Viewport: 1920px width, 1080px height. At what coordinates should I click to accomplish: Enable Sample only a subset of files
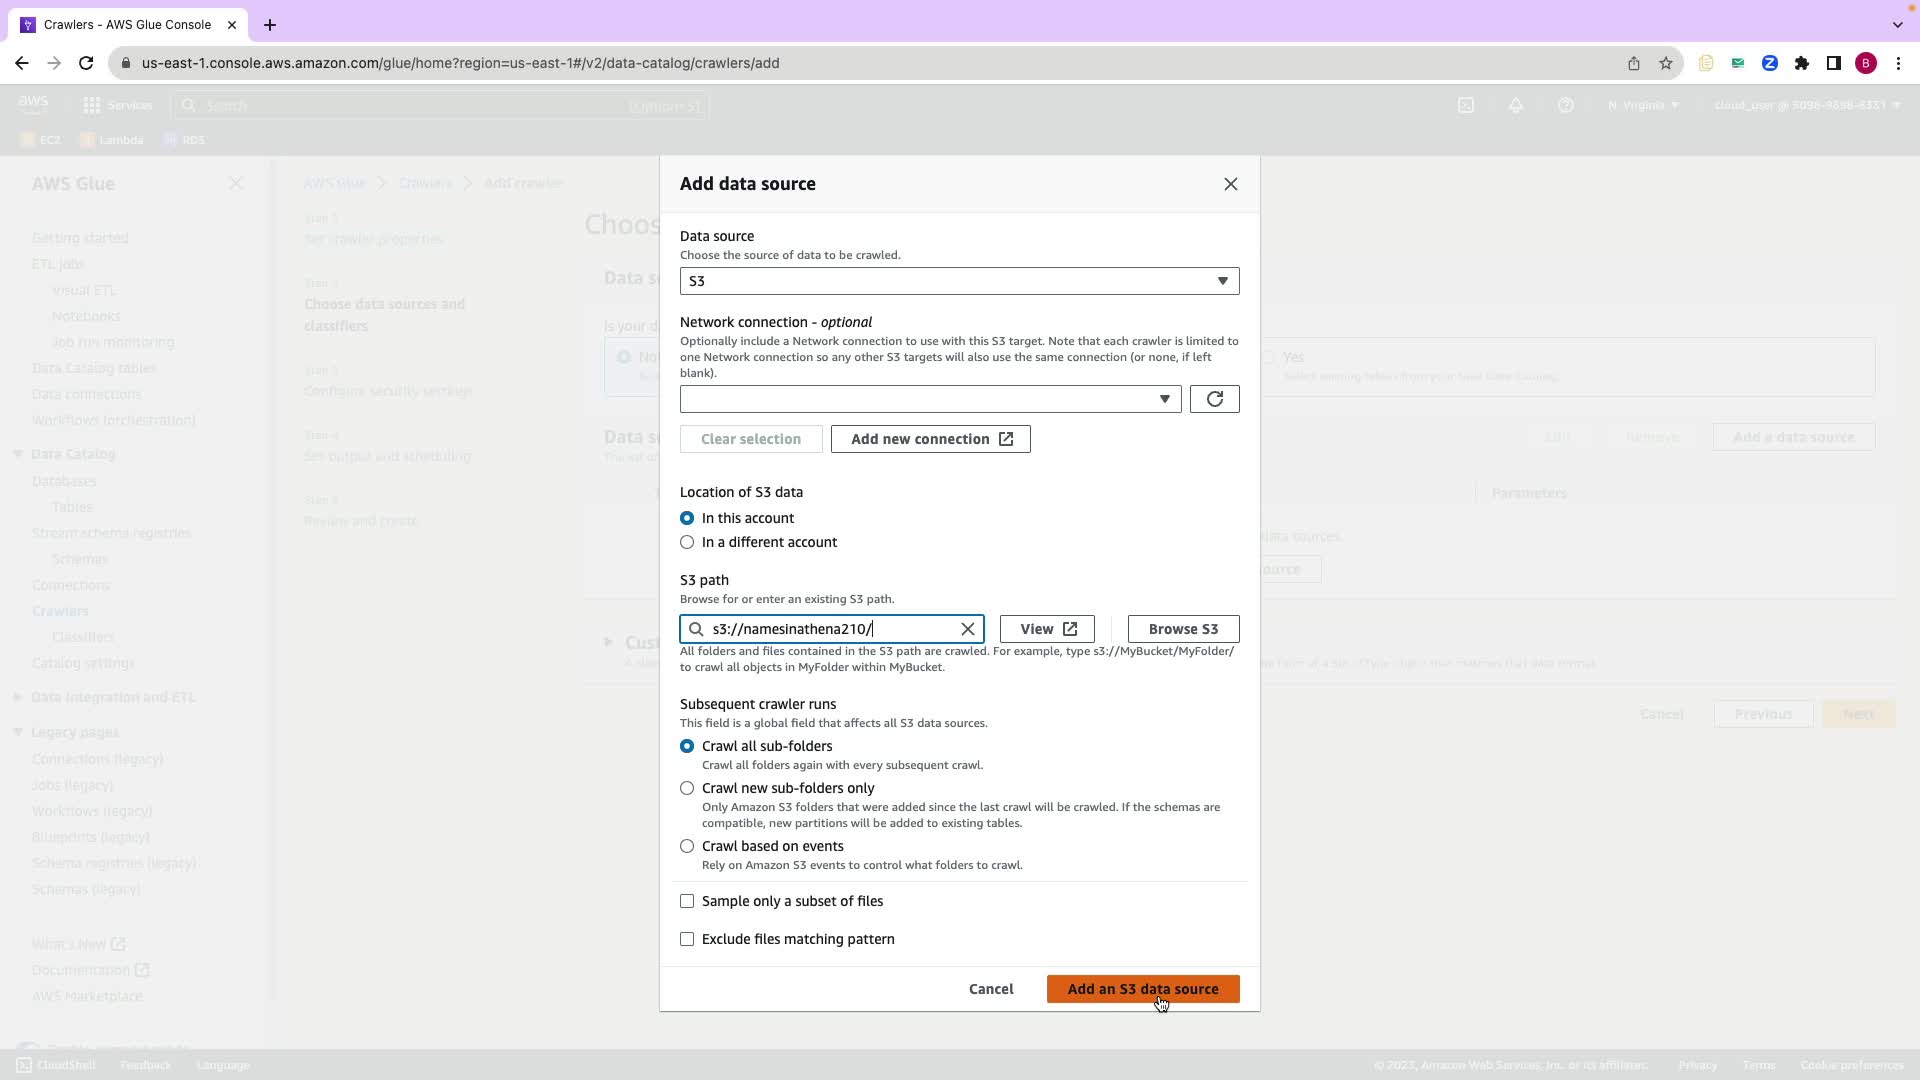click(687, 901)
